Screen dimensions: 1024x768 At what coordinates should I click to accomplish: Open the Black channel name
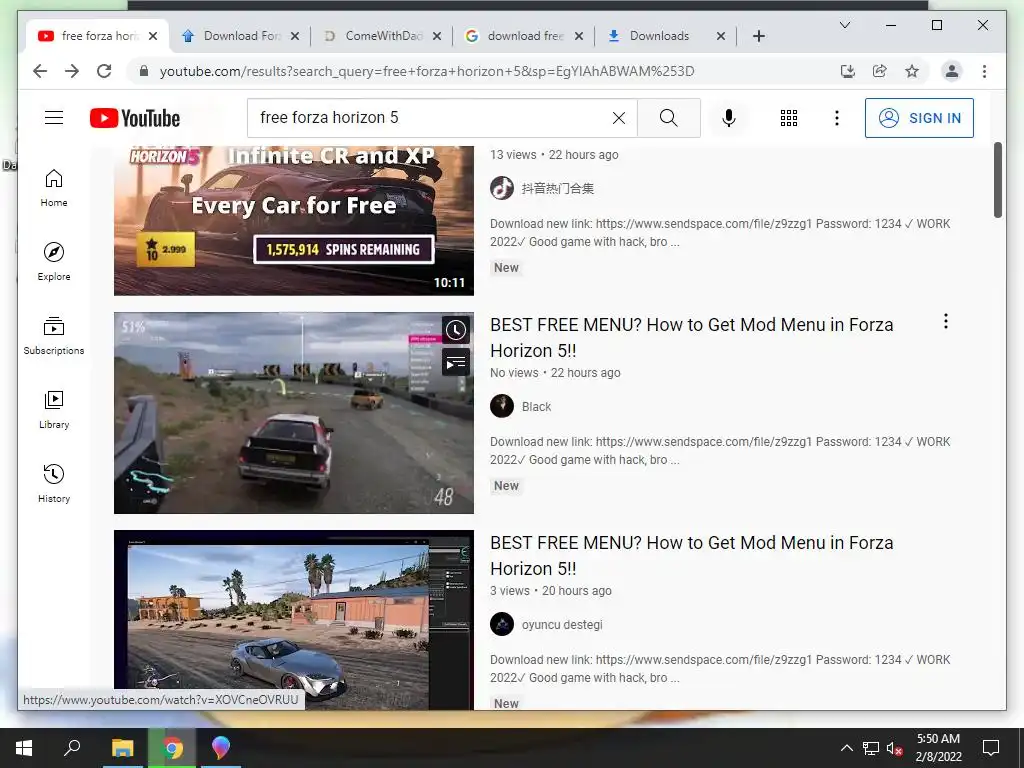coord(536,407)
